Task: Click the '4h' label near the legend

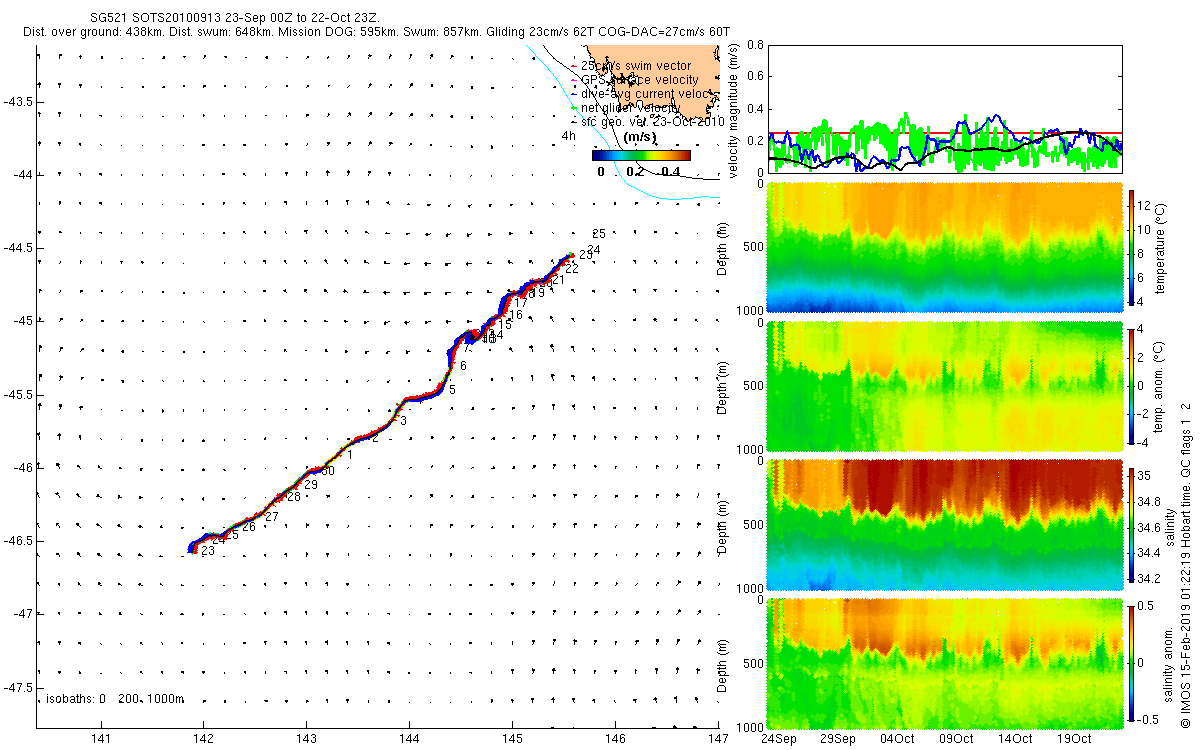Action: tap(568, 135)
